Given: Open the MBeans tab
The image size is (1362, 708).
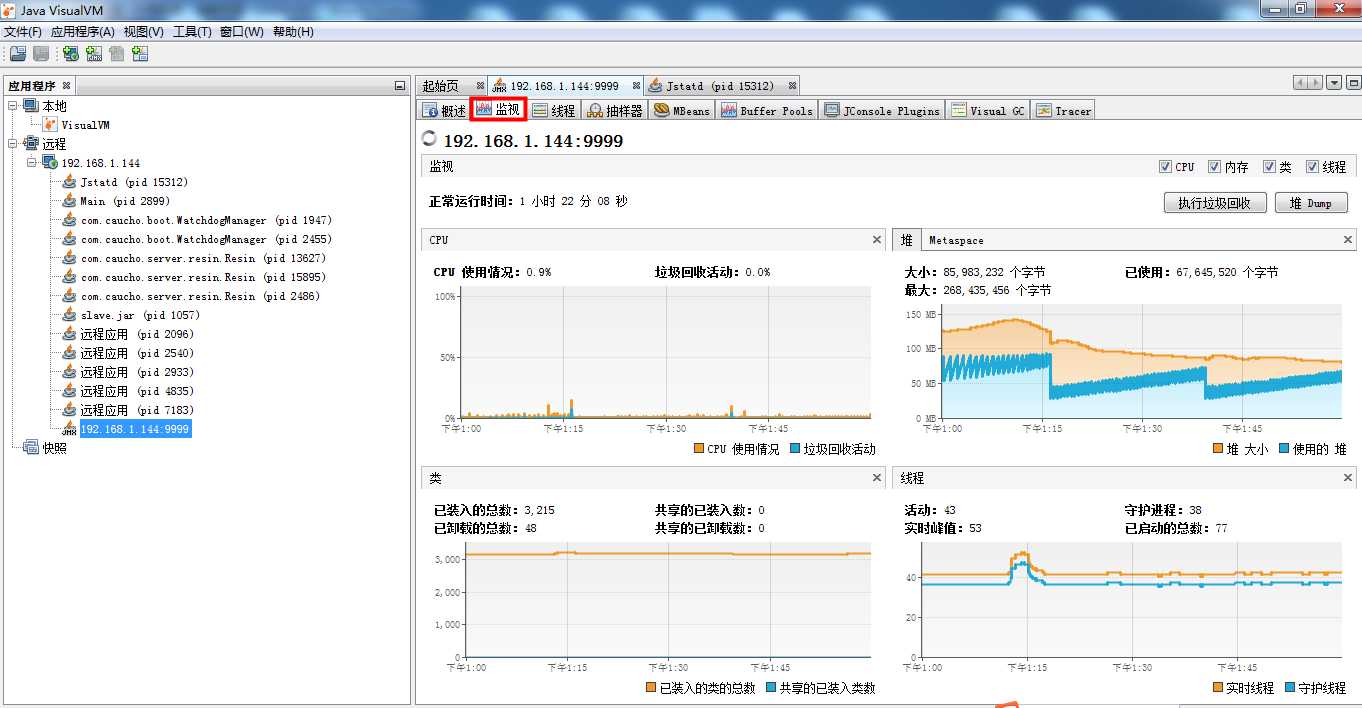Looking at the screenshot, I should 682,111.
